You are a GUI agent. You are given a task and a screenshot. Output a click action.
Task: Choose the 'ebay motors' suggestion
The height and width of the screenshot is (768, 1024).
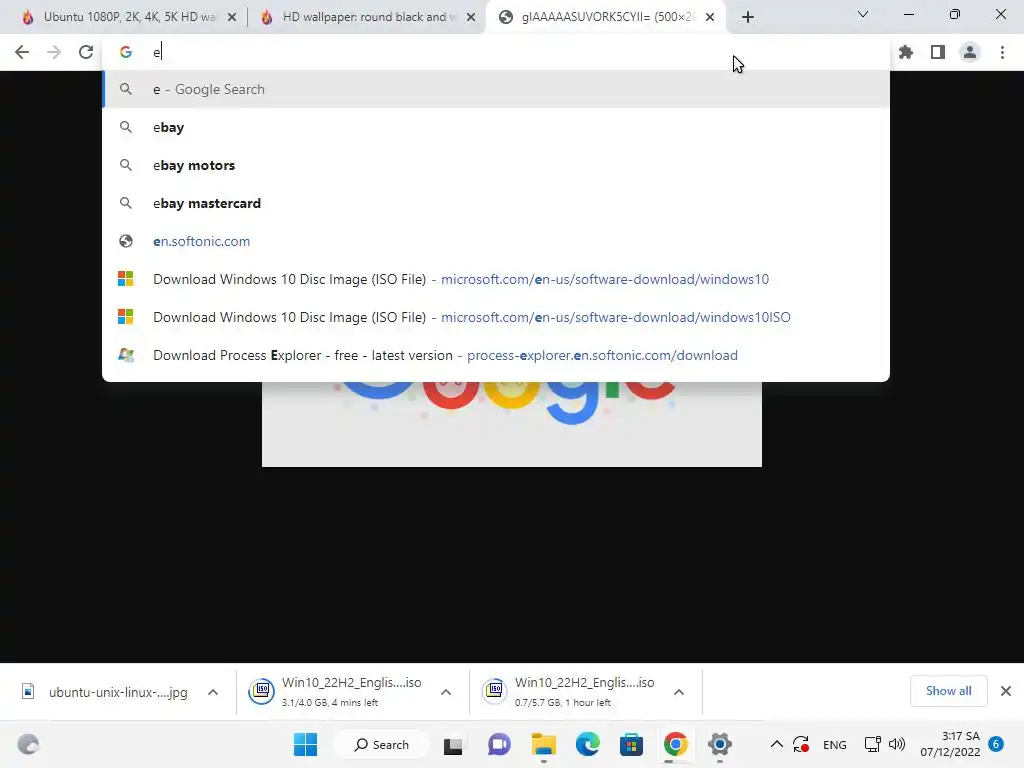pyautogui.click(x=496, y=165)
